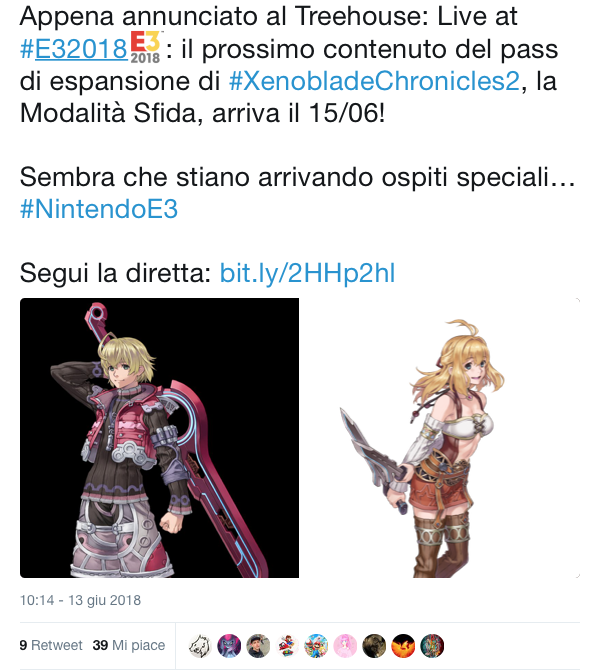Open the Mario Odyssey cap-throw avatar

pyautogui.click(x=287, y=645)
